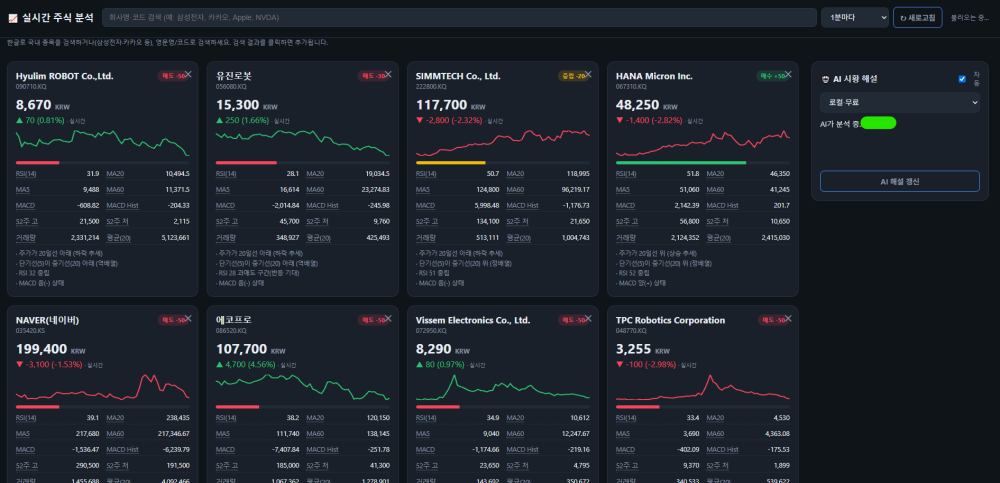The height and width of the screenshot is (483, 1000).
Task: Click the NAVER price chart sparkline
Action: coord(103,387)
